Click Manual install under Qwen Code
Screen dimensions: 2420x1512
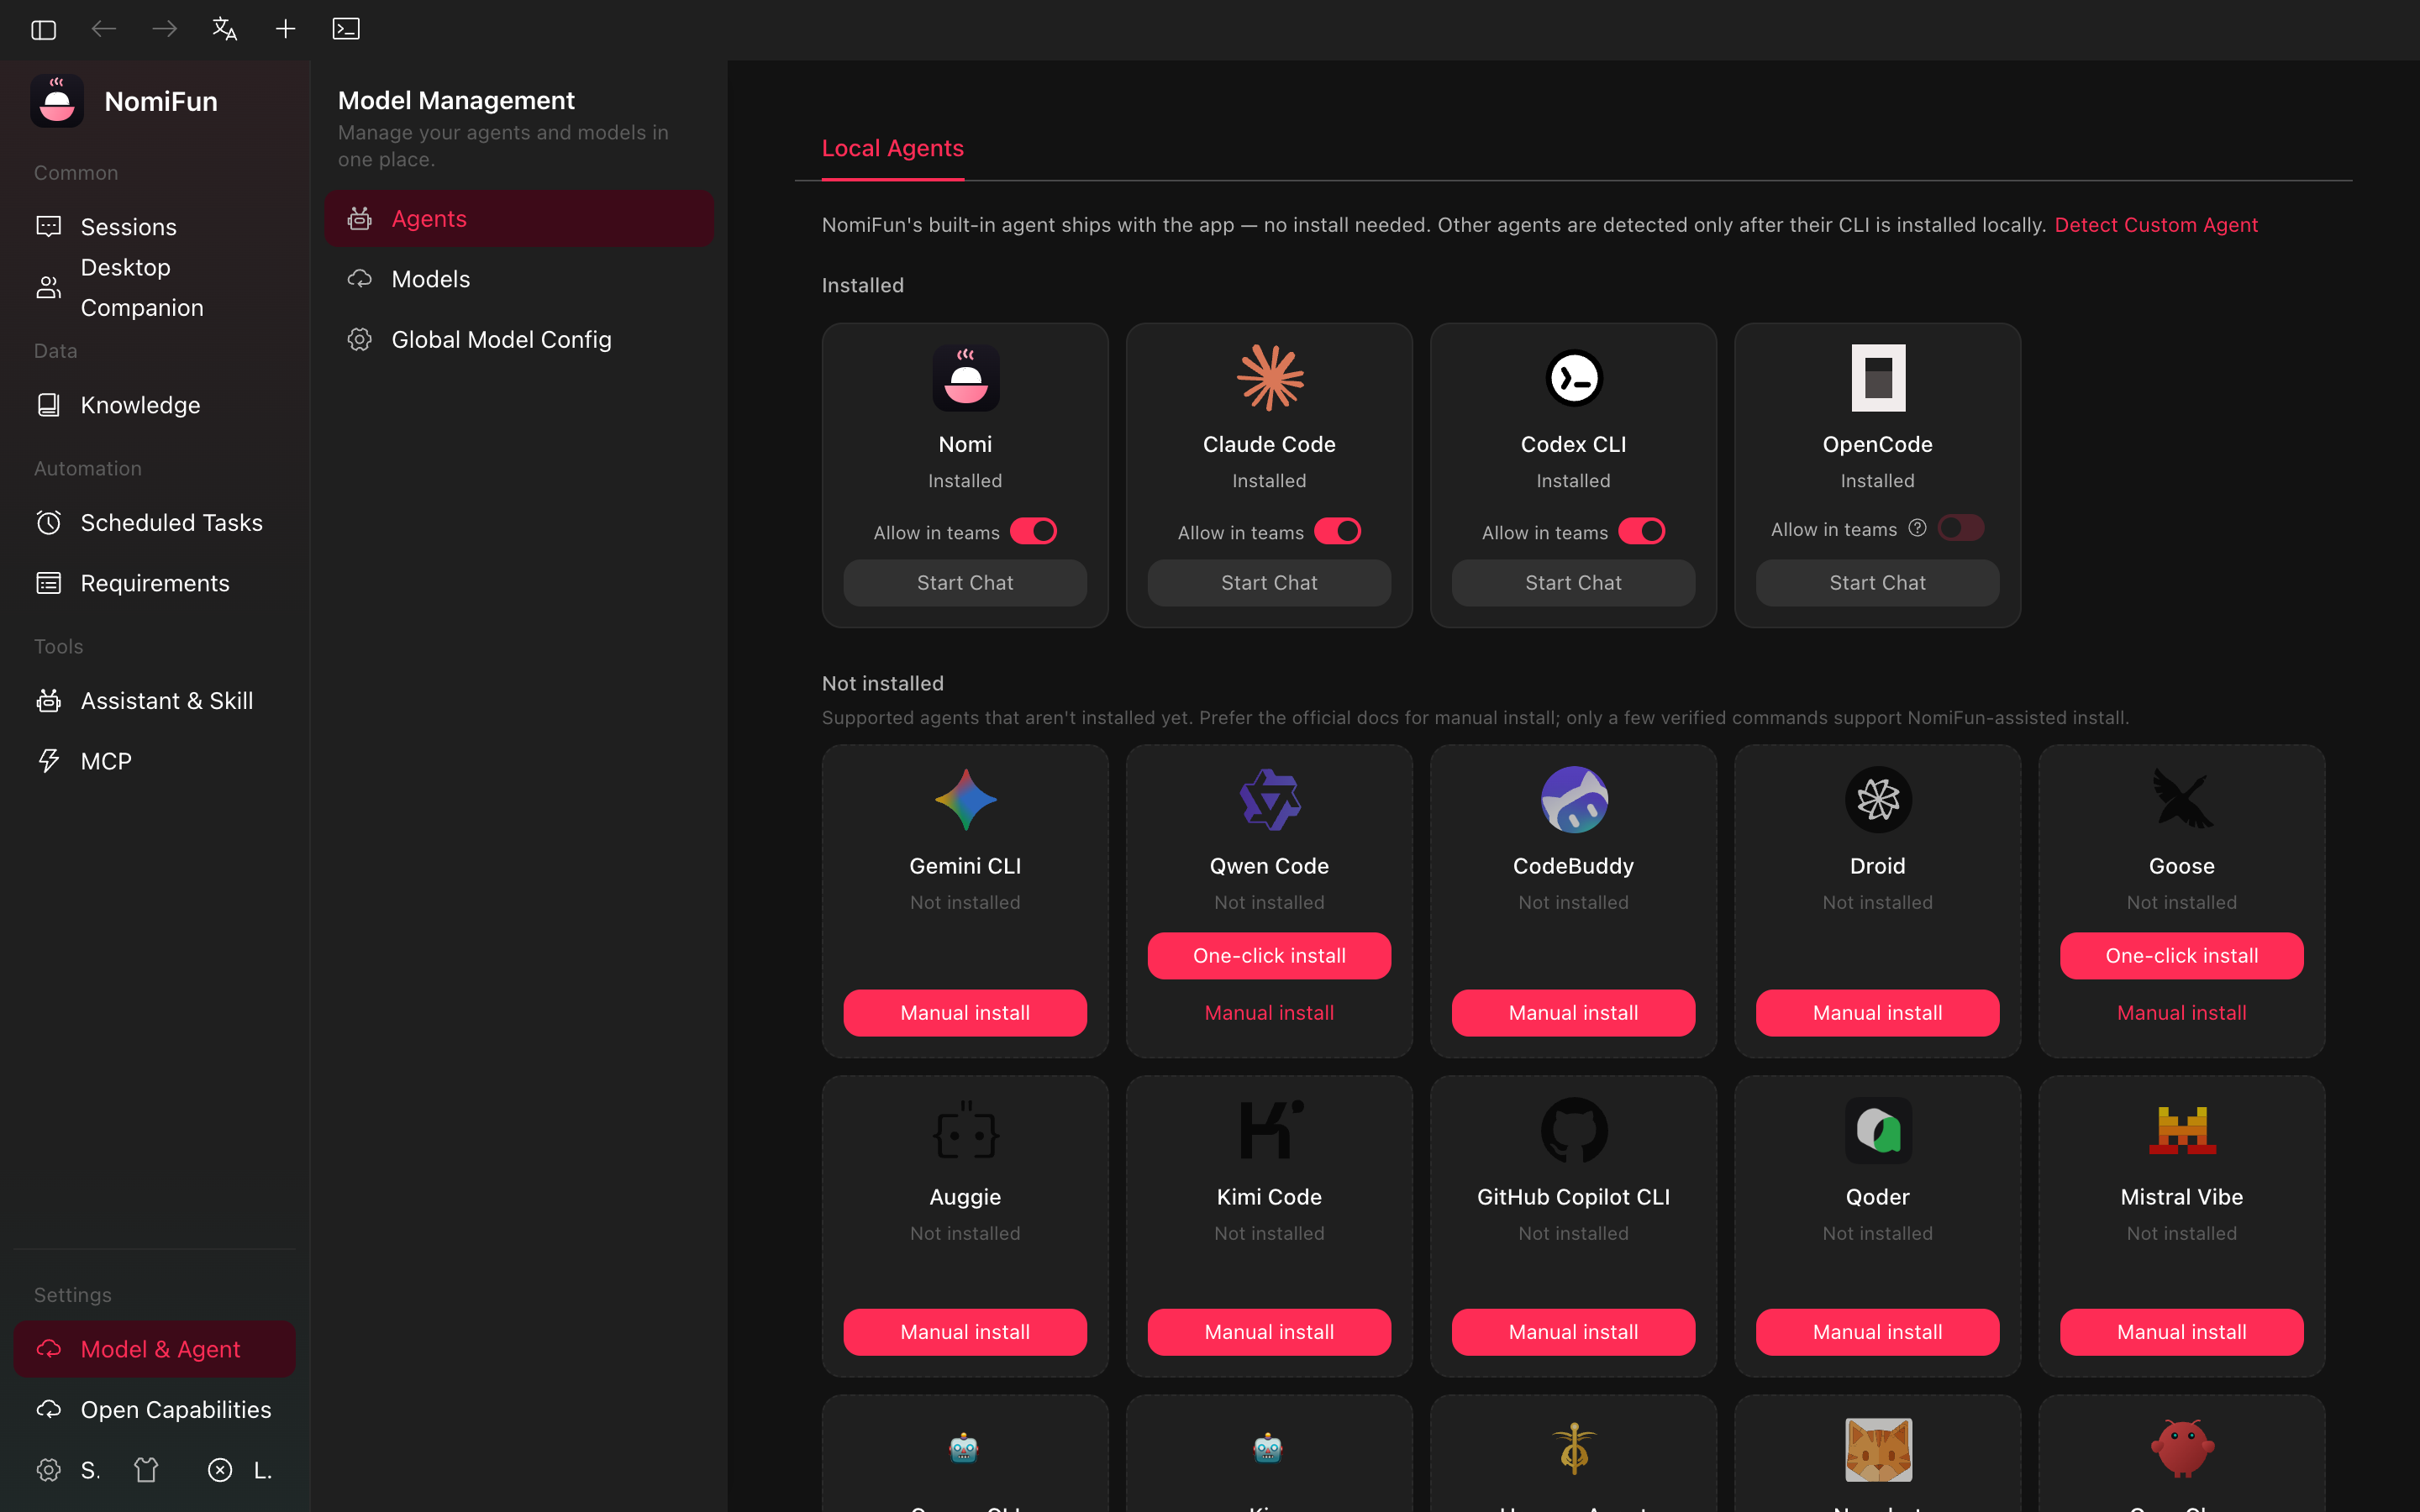click(1269, 1013)
